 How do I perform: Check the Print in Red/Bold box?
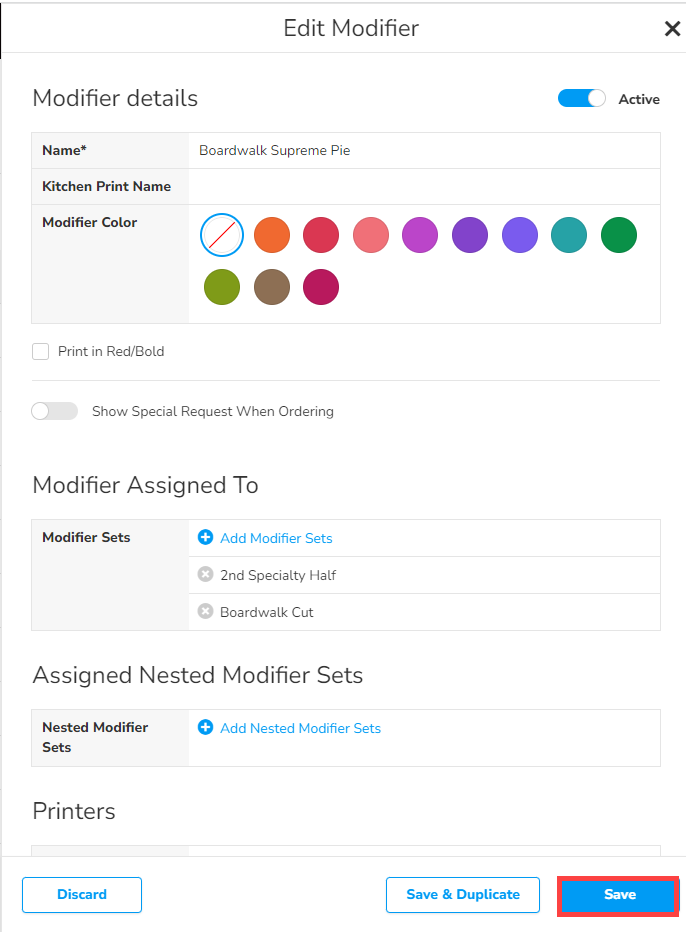[41, 351]
